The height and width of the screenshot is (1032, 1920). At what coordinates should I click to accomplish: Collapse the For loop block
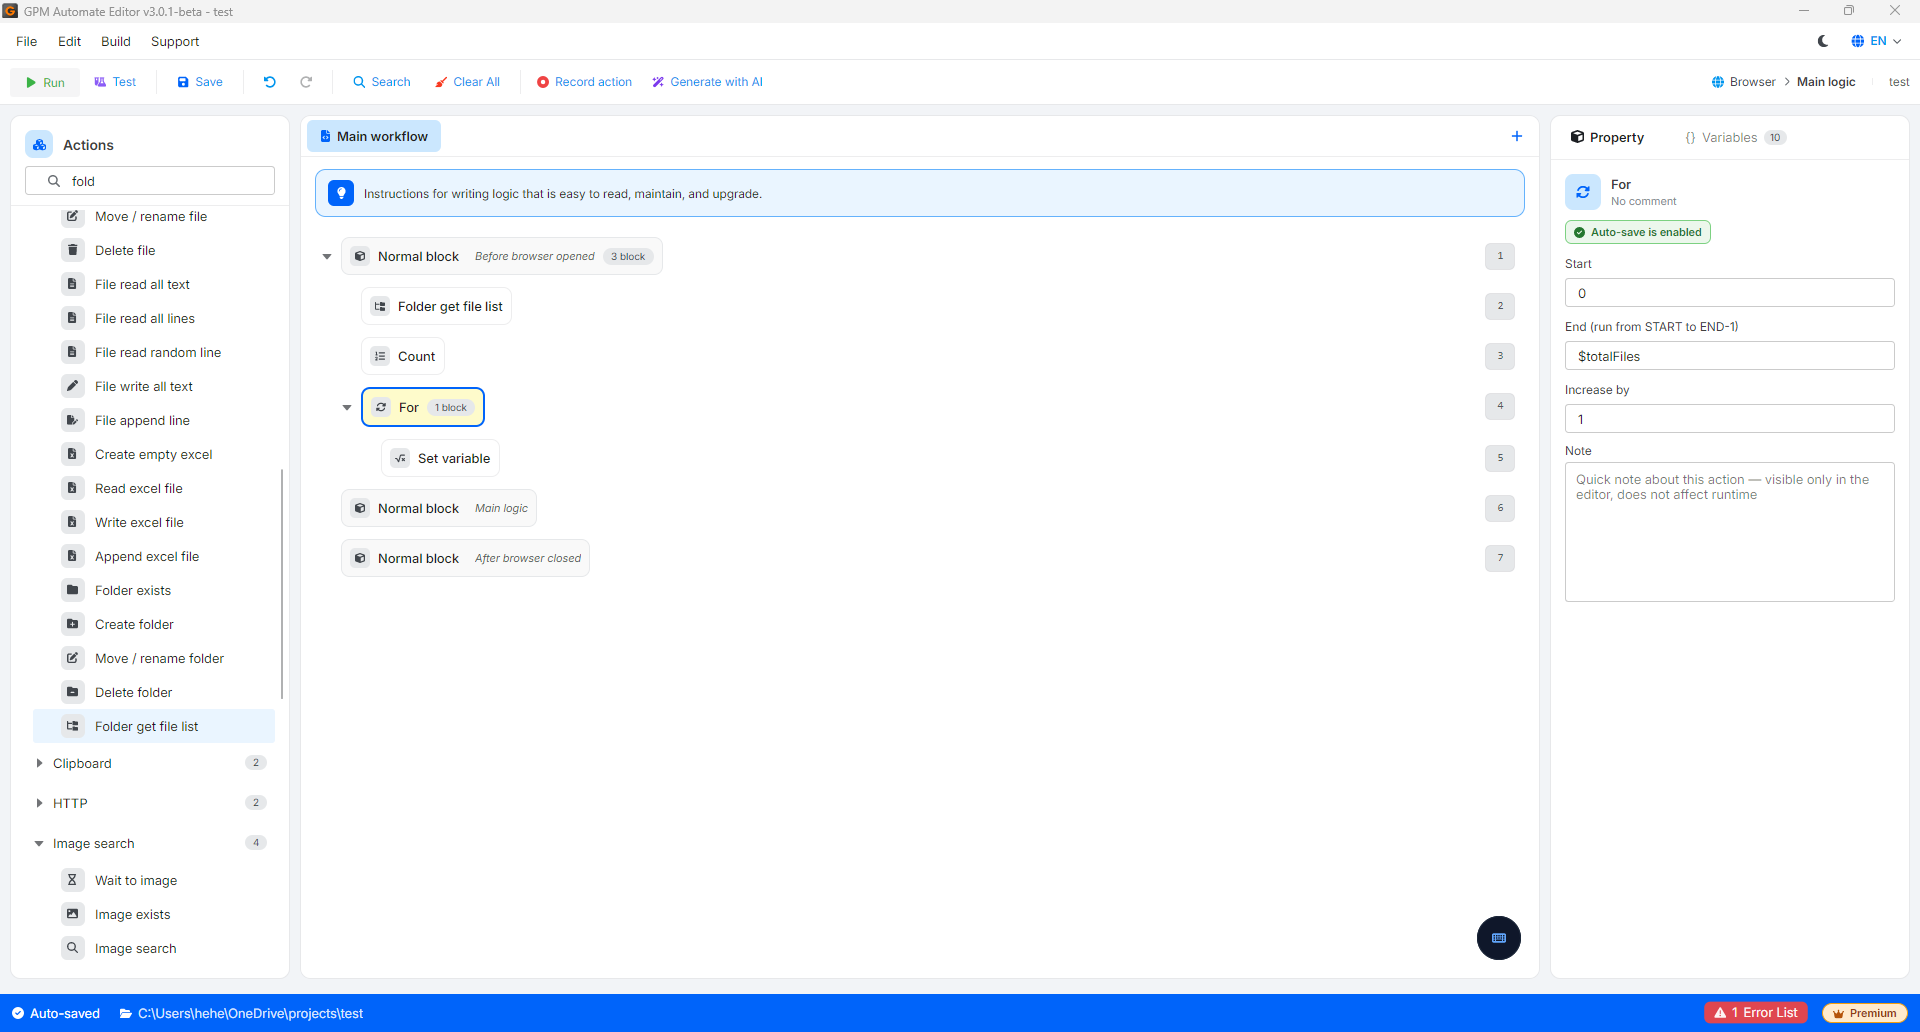coord(347,407)
